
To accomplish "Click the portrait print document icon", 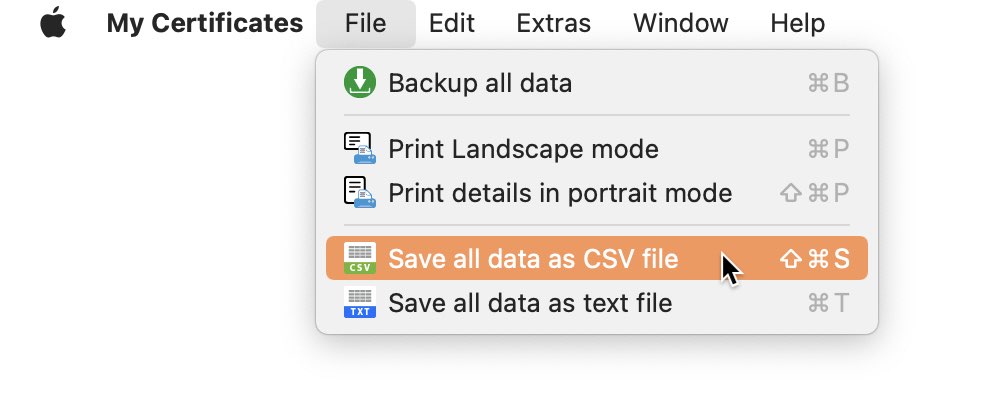I will coord(360,192).
